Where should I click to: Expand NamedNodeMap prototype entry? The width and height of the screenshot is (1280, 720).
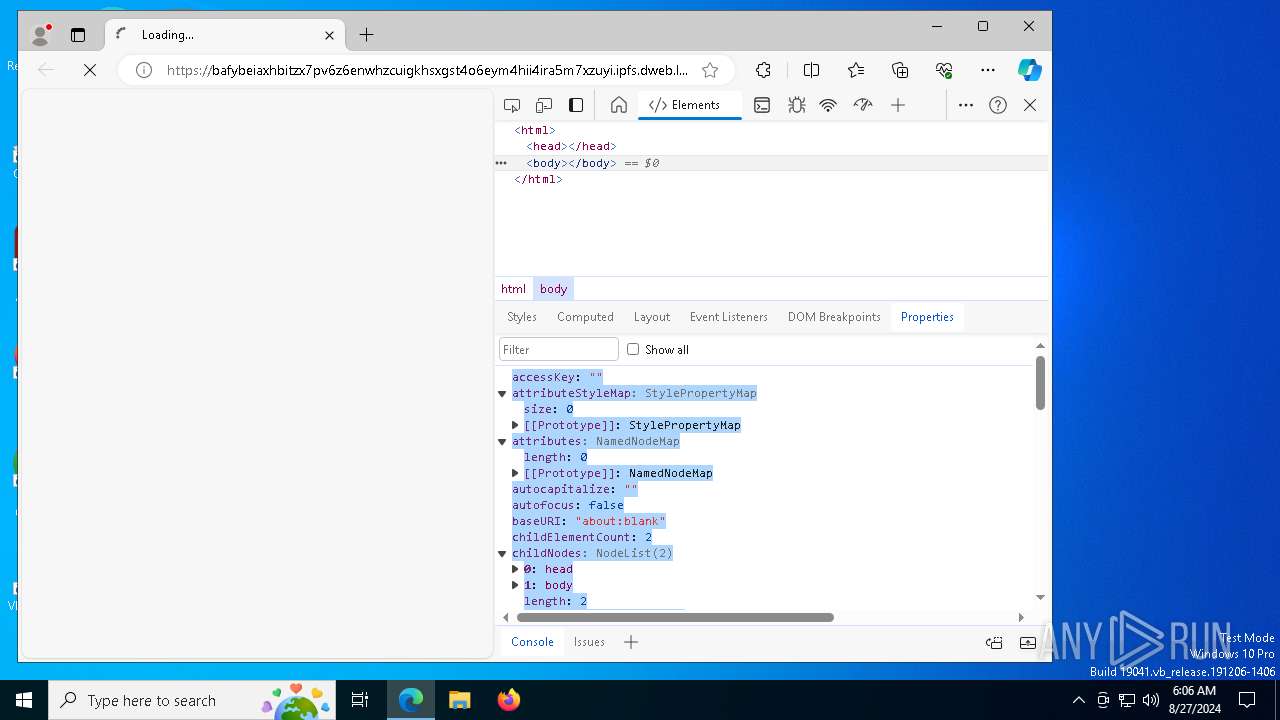click(515, 473)
